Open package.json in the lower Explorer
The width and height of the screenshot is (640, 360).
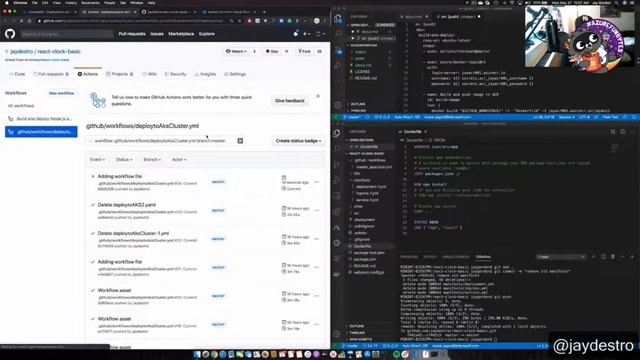(364, 259)
